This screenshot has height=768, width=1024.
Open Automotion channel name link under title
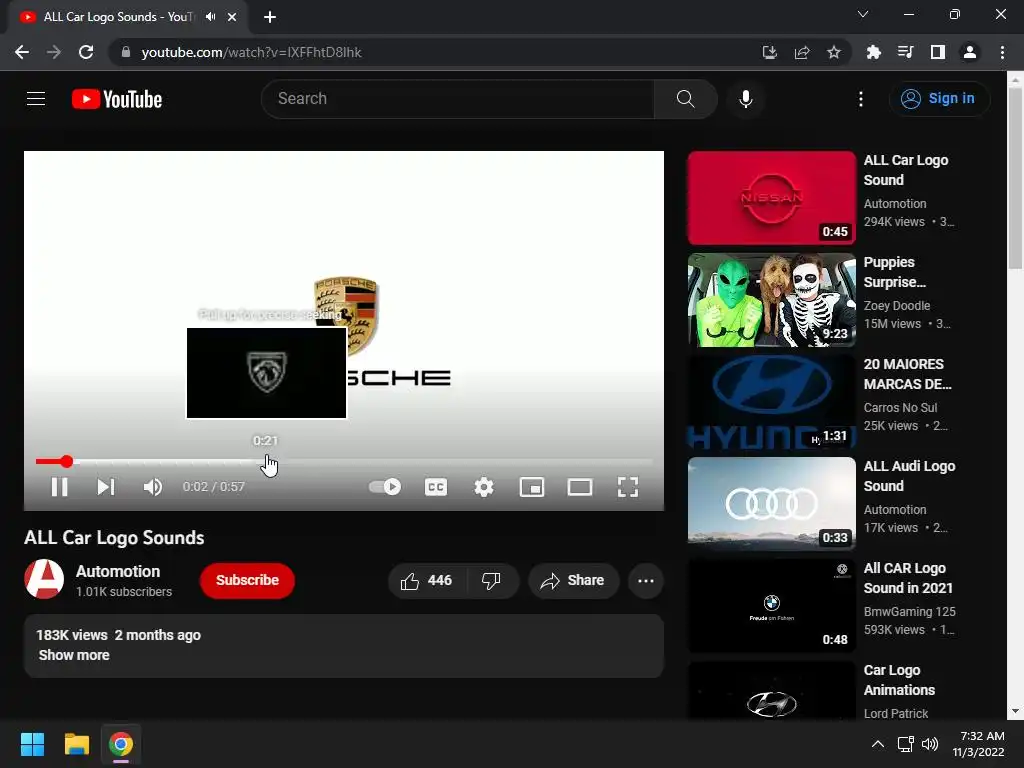point(118,571)
